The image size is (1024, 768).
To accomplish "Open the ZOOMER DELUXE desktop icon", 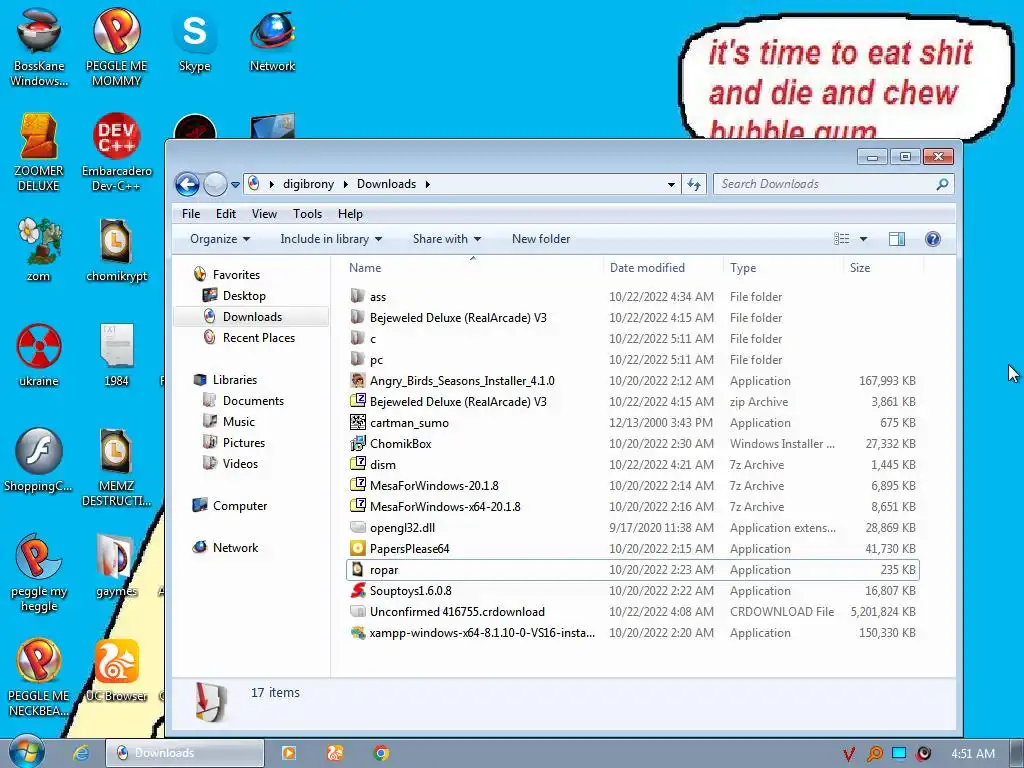I will coord(39,152).
